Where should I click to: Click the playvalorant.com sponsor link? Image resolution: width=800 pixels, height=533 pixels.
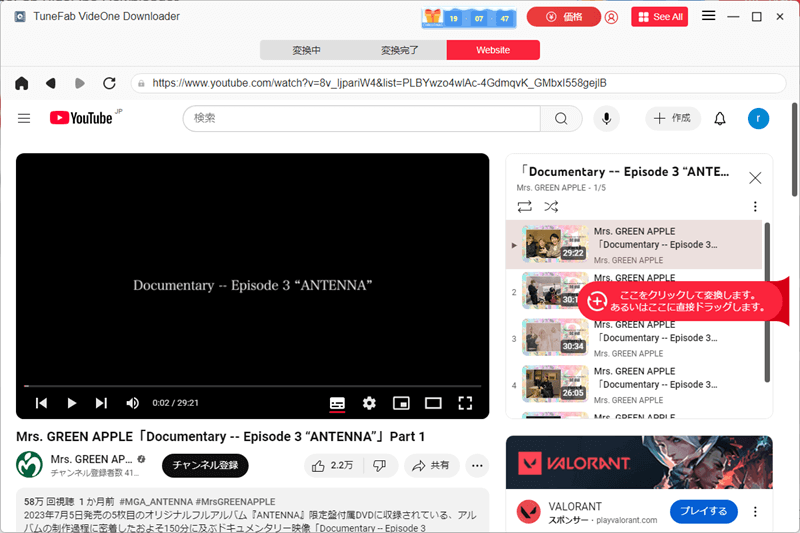coord(627,520)
